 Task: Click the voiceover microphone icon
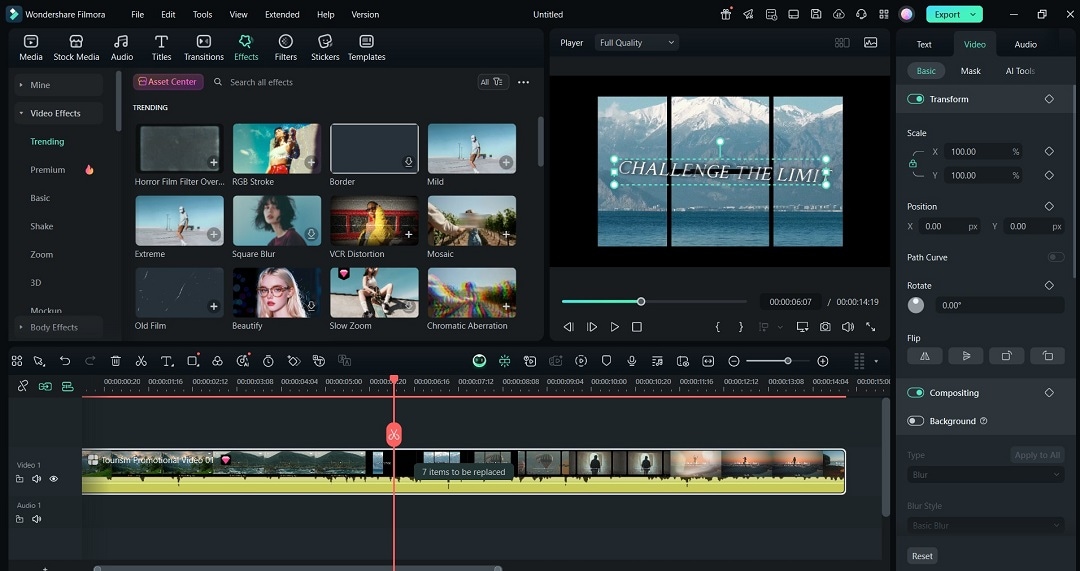coord(632,361)
